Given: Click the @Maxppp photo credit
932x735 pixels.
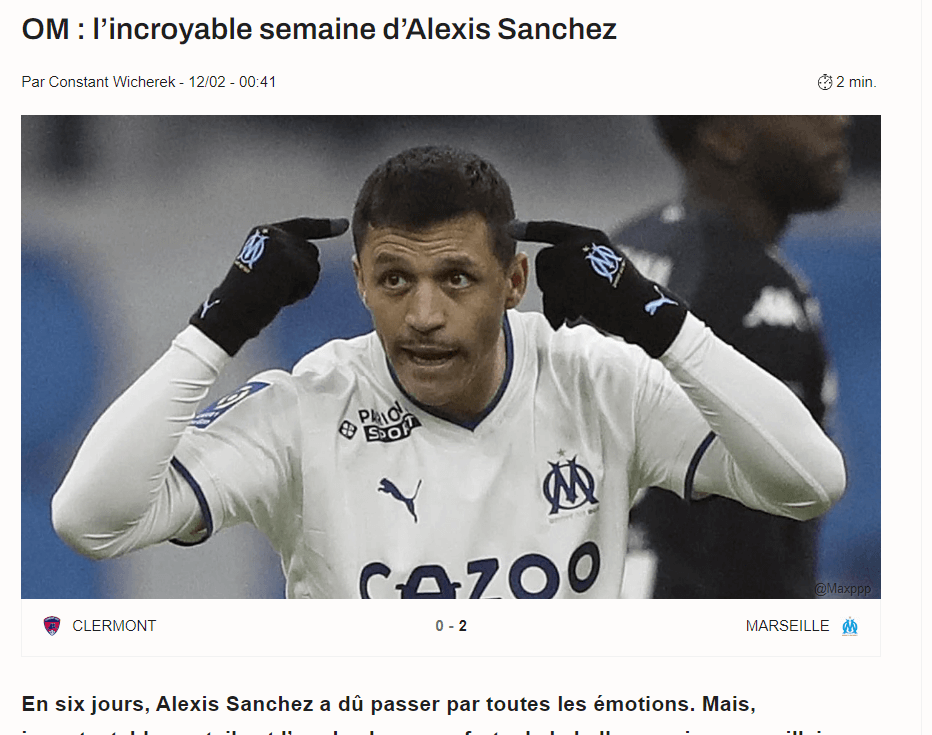Looking at the screenshot, I should click(843, 588).
